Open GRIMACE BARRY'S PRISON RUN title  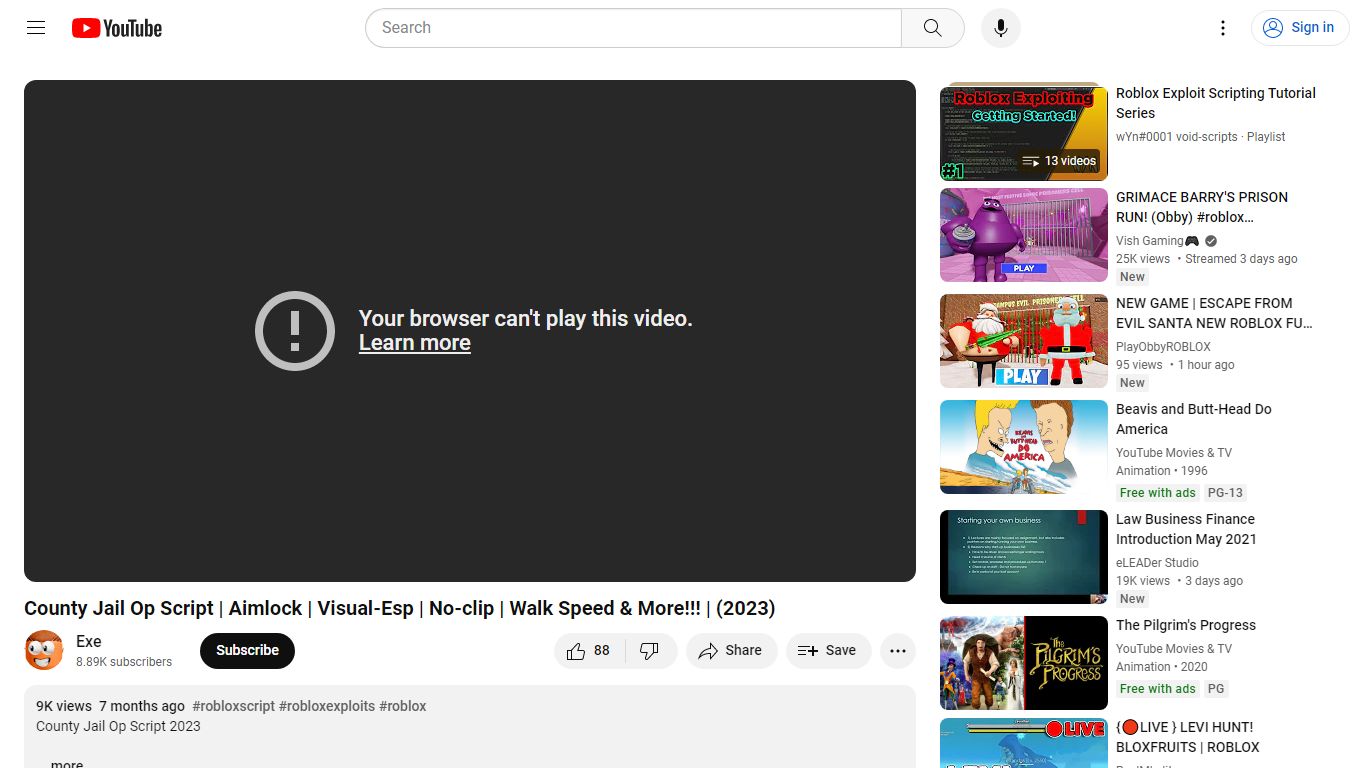[x=1202, y=207]
